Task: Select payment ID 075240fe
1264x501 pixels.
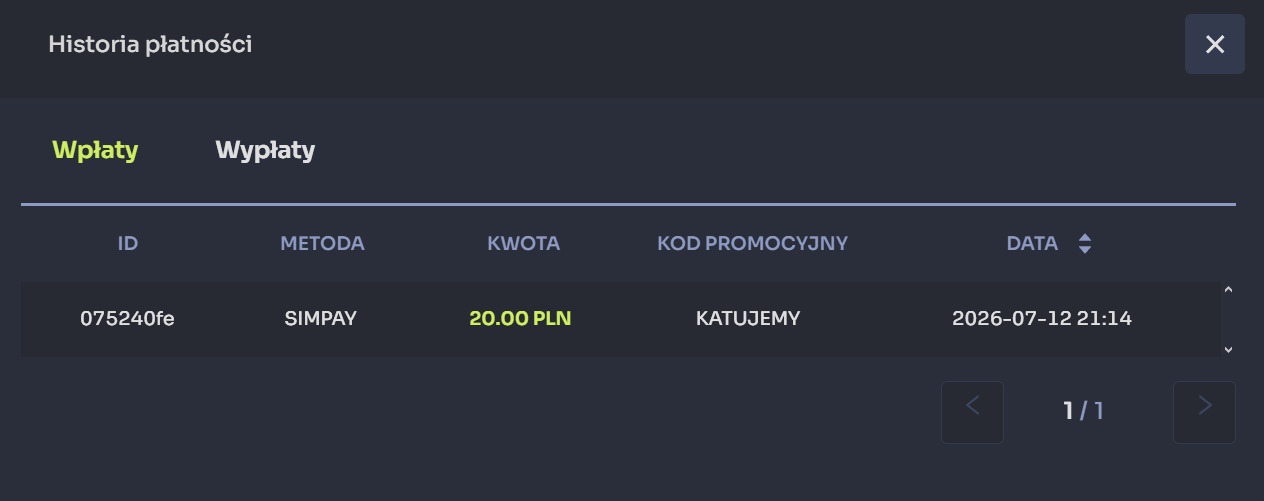Action: pos(127,319)
